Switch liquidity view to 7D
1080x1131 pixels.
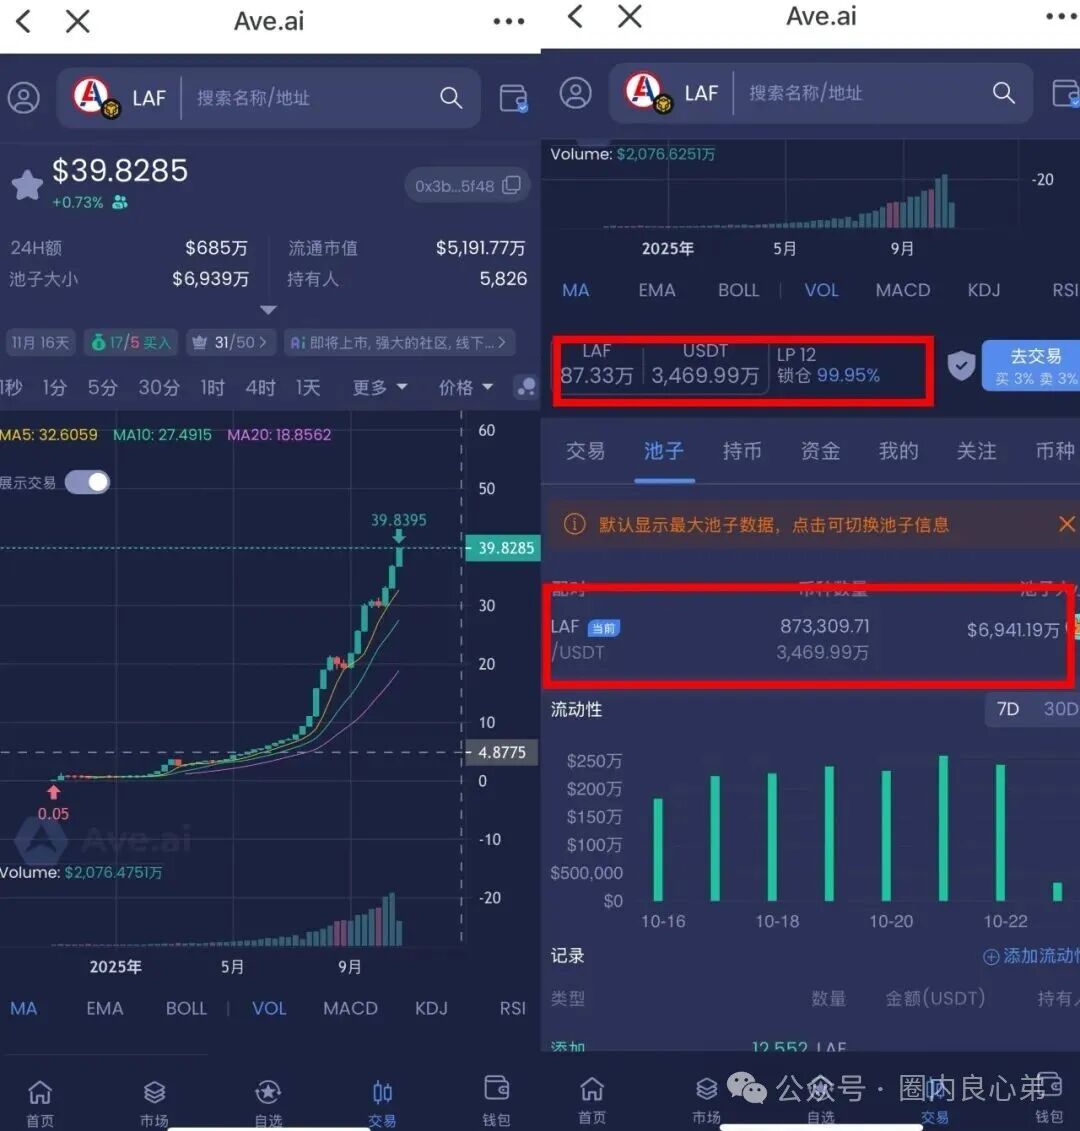pyautogui.click(x=1008, y=709)
